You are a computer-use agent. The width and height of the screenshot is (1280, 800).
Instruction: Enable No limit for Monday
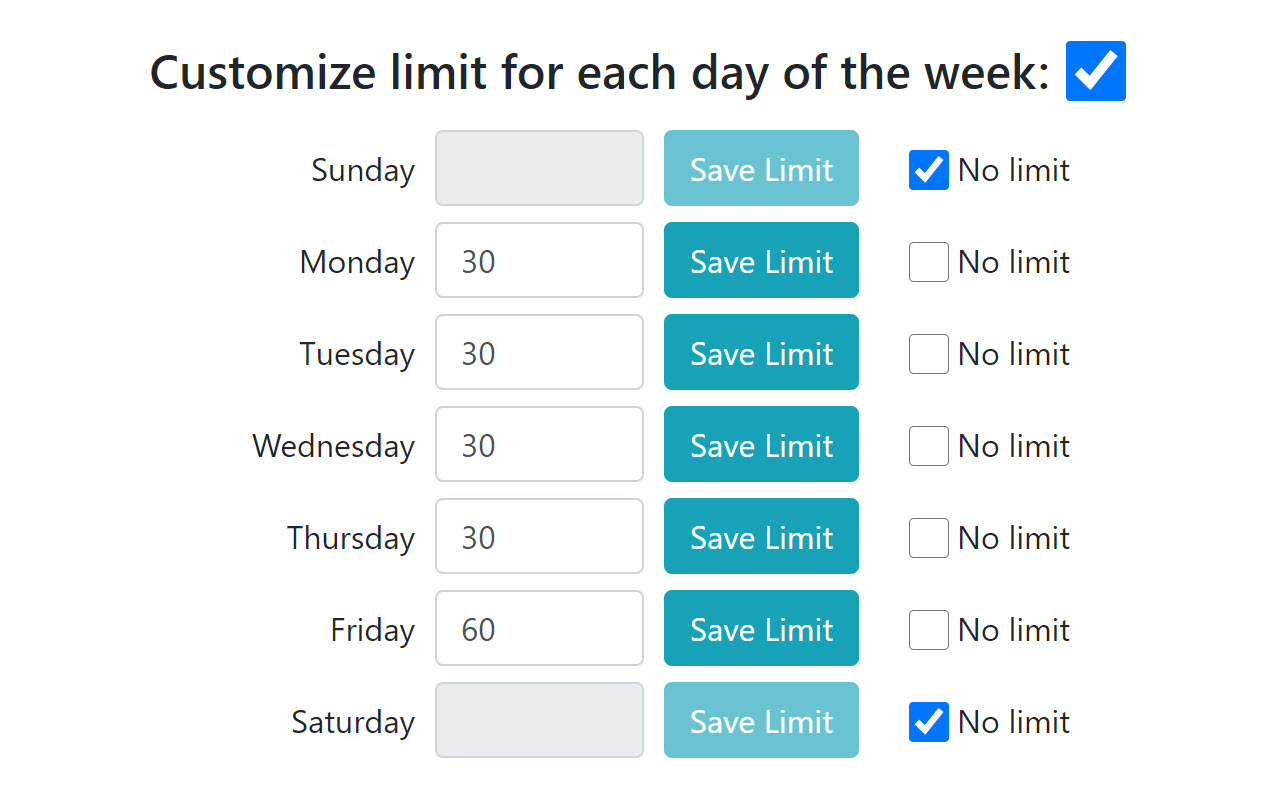(x=929, y=262)
